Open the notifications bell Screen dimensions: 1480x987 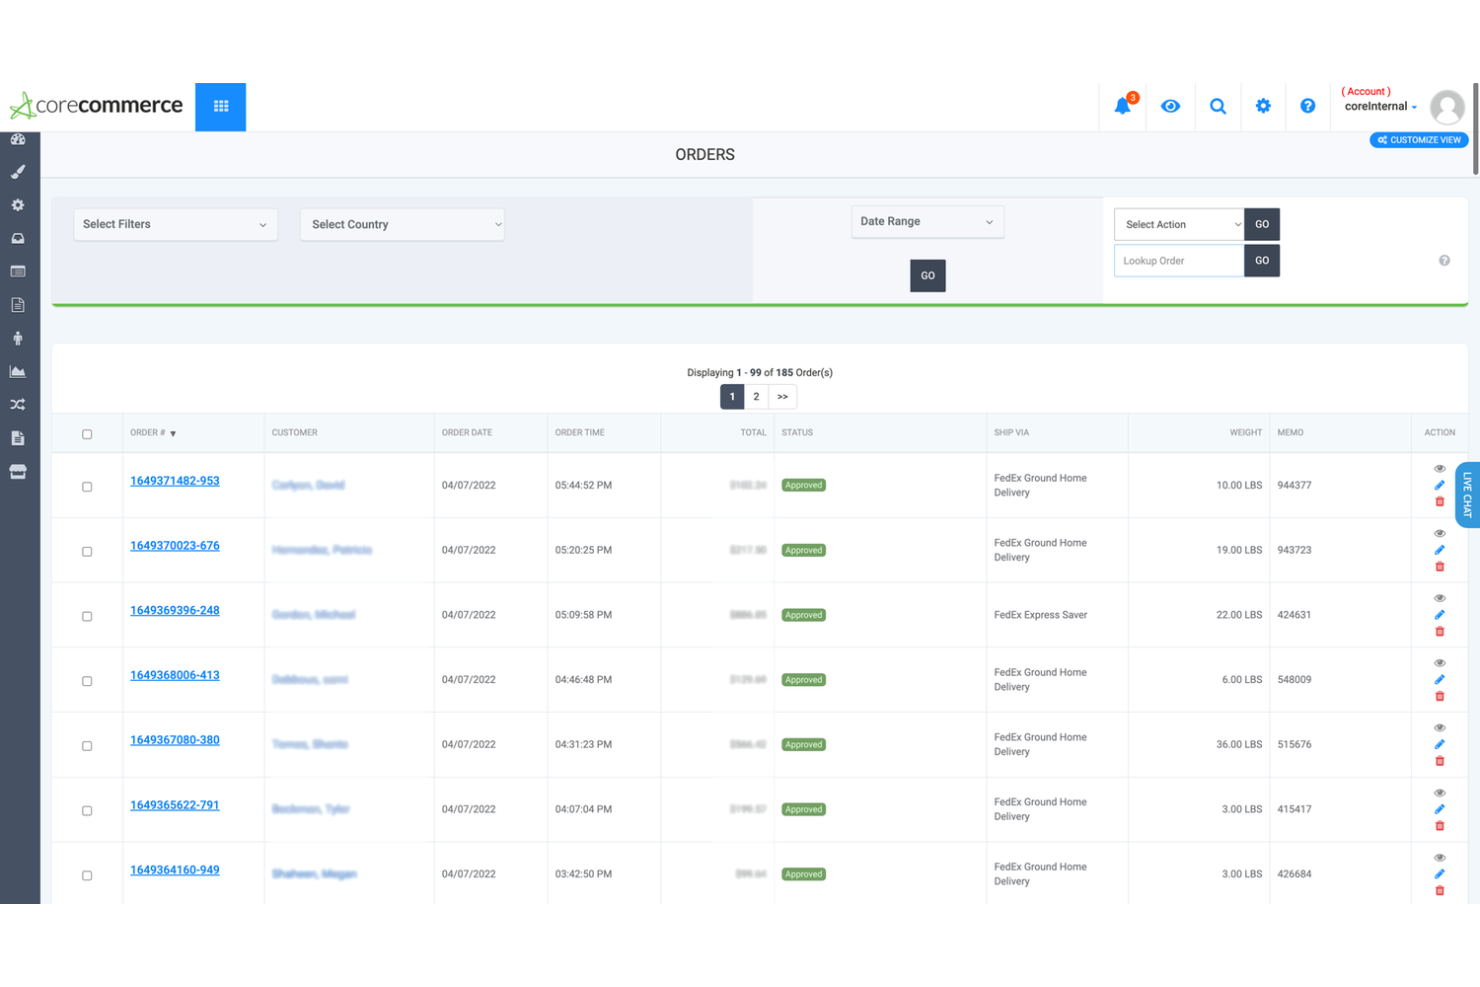pos(1123,105)
